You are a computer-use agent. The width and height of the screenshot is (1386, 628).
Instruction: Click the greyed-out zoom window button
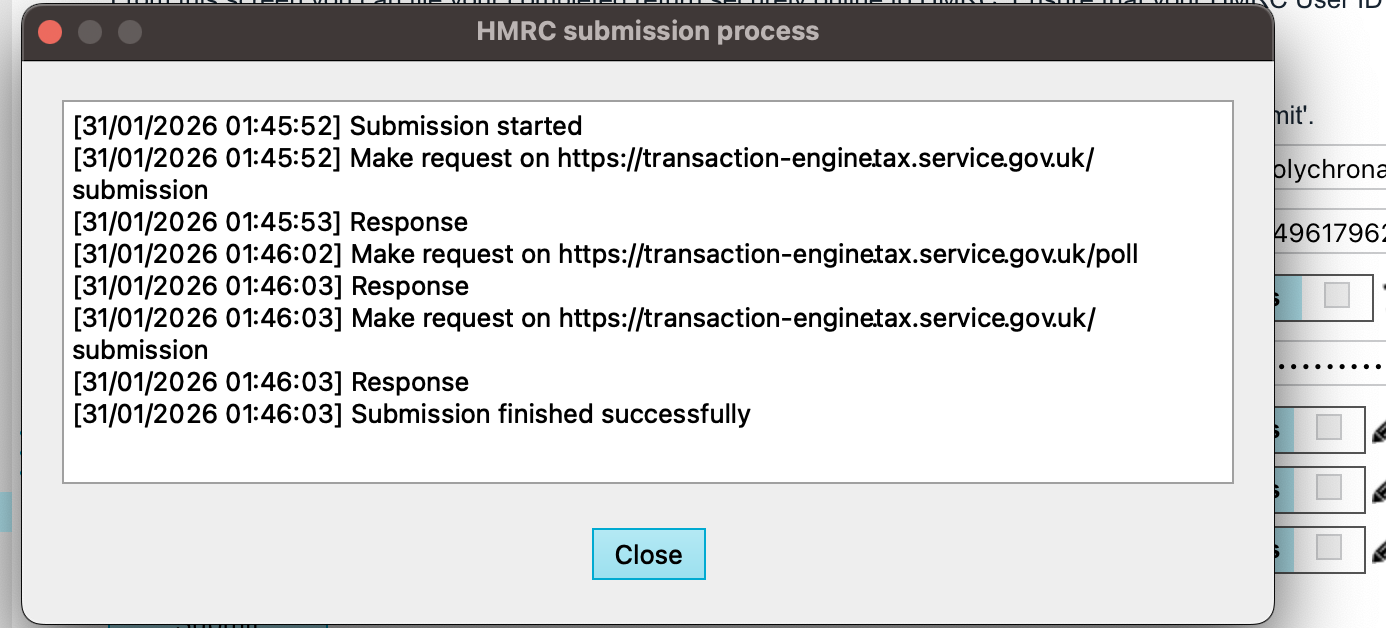point(130,32)
